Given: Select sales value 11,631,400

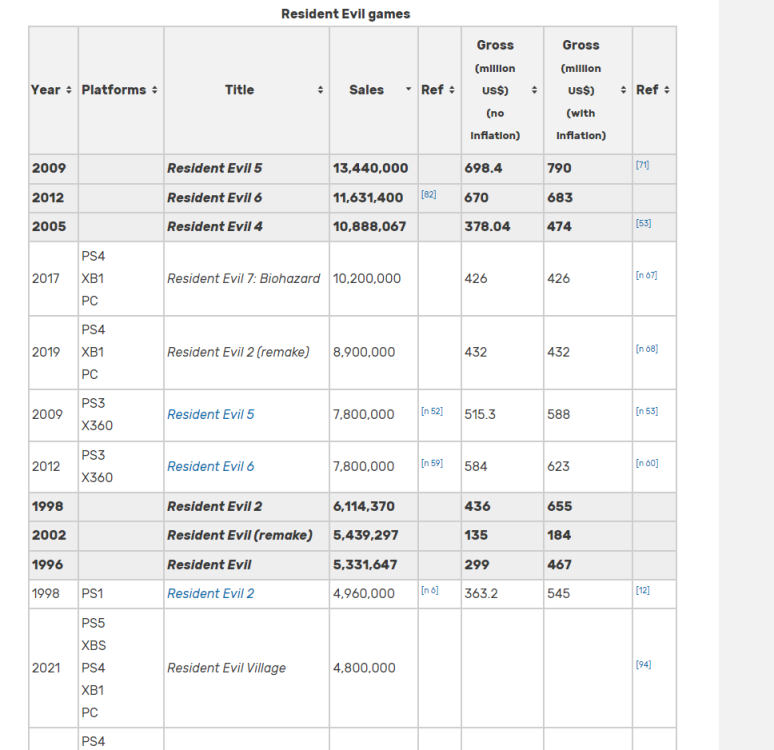Looking at the screenshot, I should pos(368,198).
